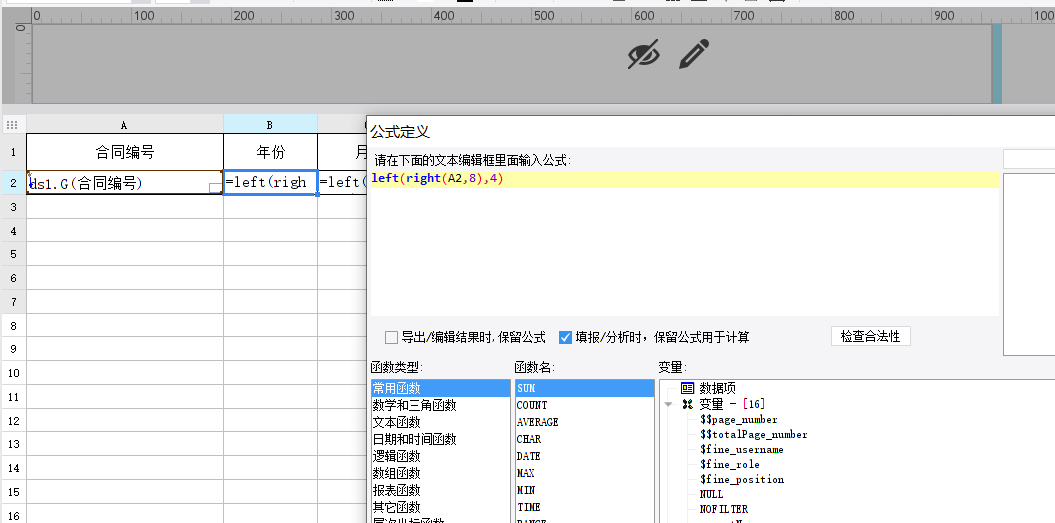The height and width of the screenshot is (523, 1055).
Task: Select $$totalPage_number variable
Action: pyautogui.click(x=754, y=434)
